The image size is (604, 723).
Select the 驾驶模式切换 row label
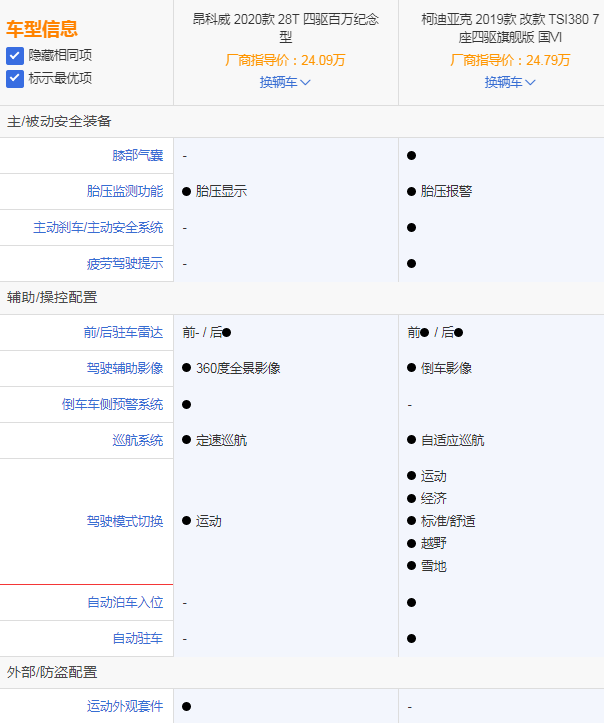click(x=124, y=521)
